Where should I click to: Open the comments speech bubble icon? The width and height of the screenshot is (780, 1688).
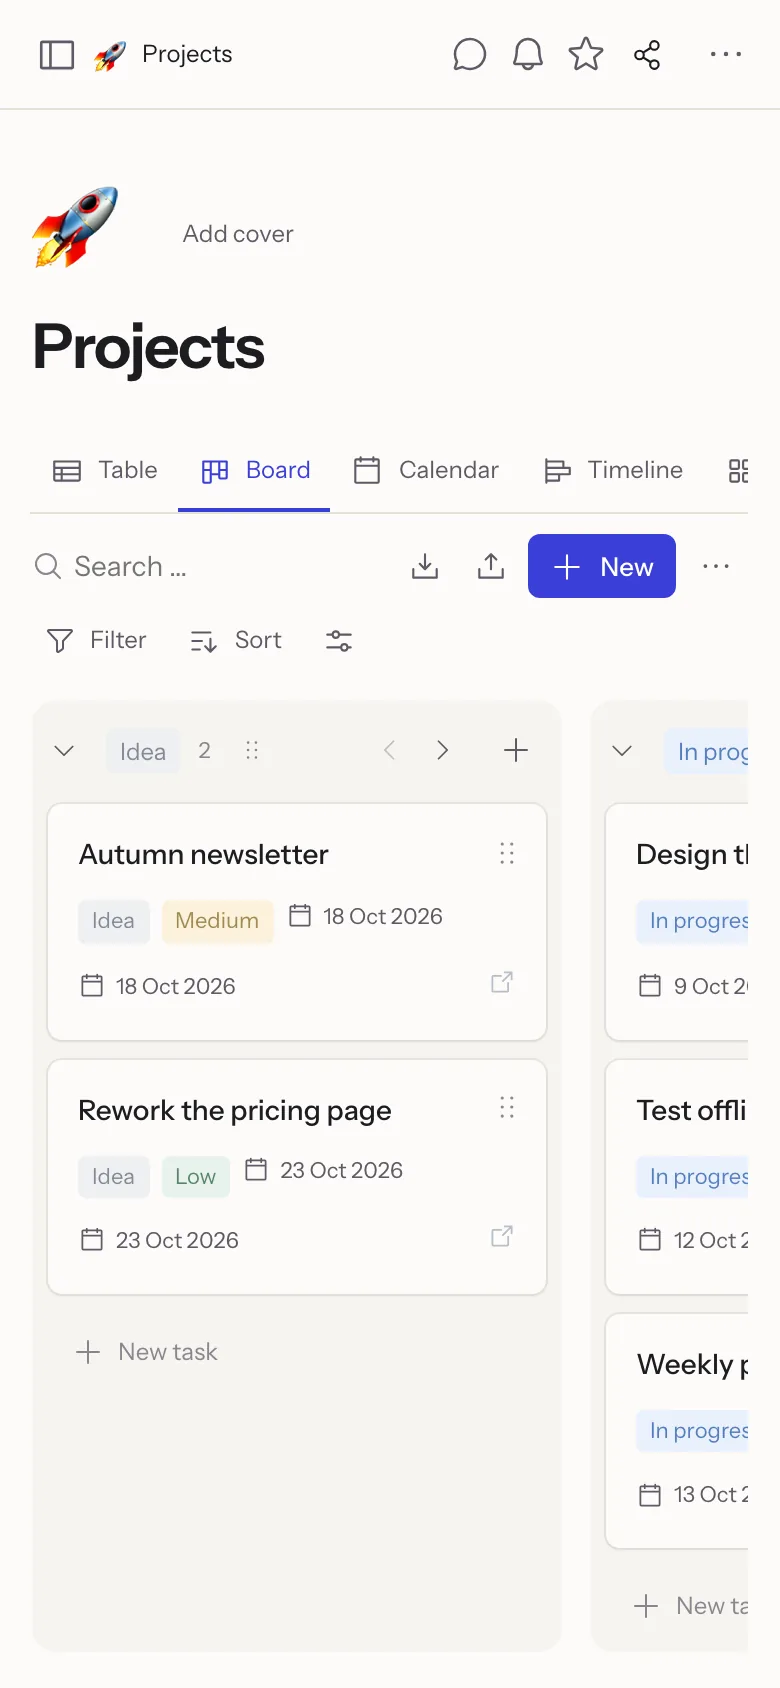(469, 54)
